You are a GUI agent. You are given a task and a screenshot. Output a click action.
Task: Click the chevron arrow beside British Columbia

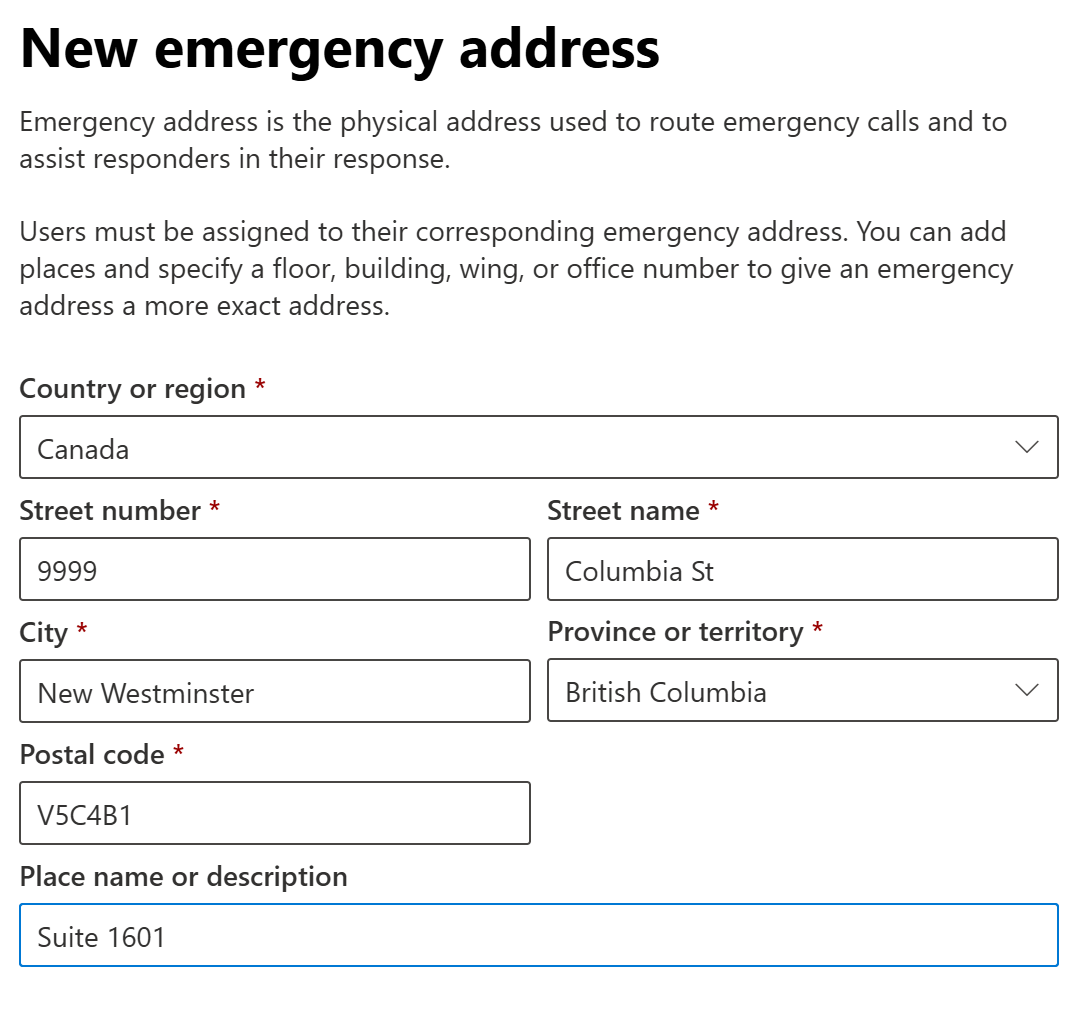1026,691
